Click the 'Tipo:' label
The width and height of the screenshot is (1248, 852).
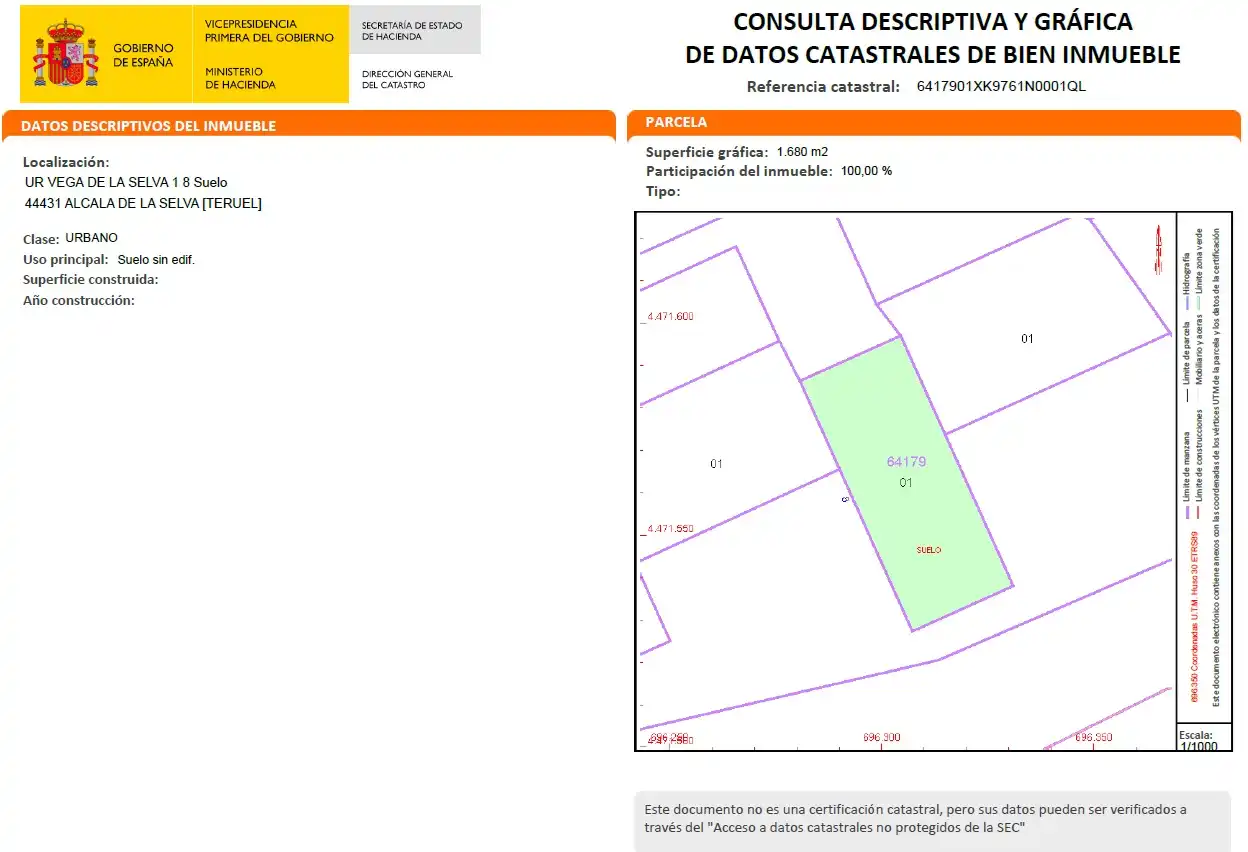pyautogui.click(x=663, y=191)
